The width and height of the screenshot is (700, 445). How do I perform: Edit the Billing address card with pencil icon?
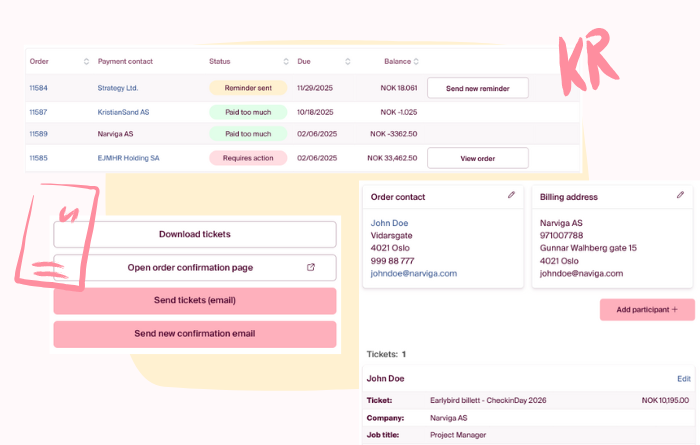point(680,195)
